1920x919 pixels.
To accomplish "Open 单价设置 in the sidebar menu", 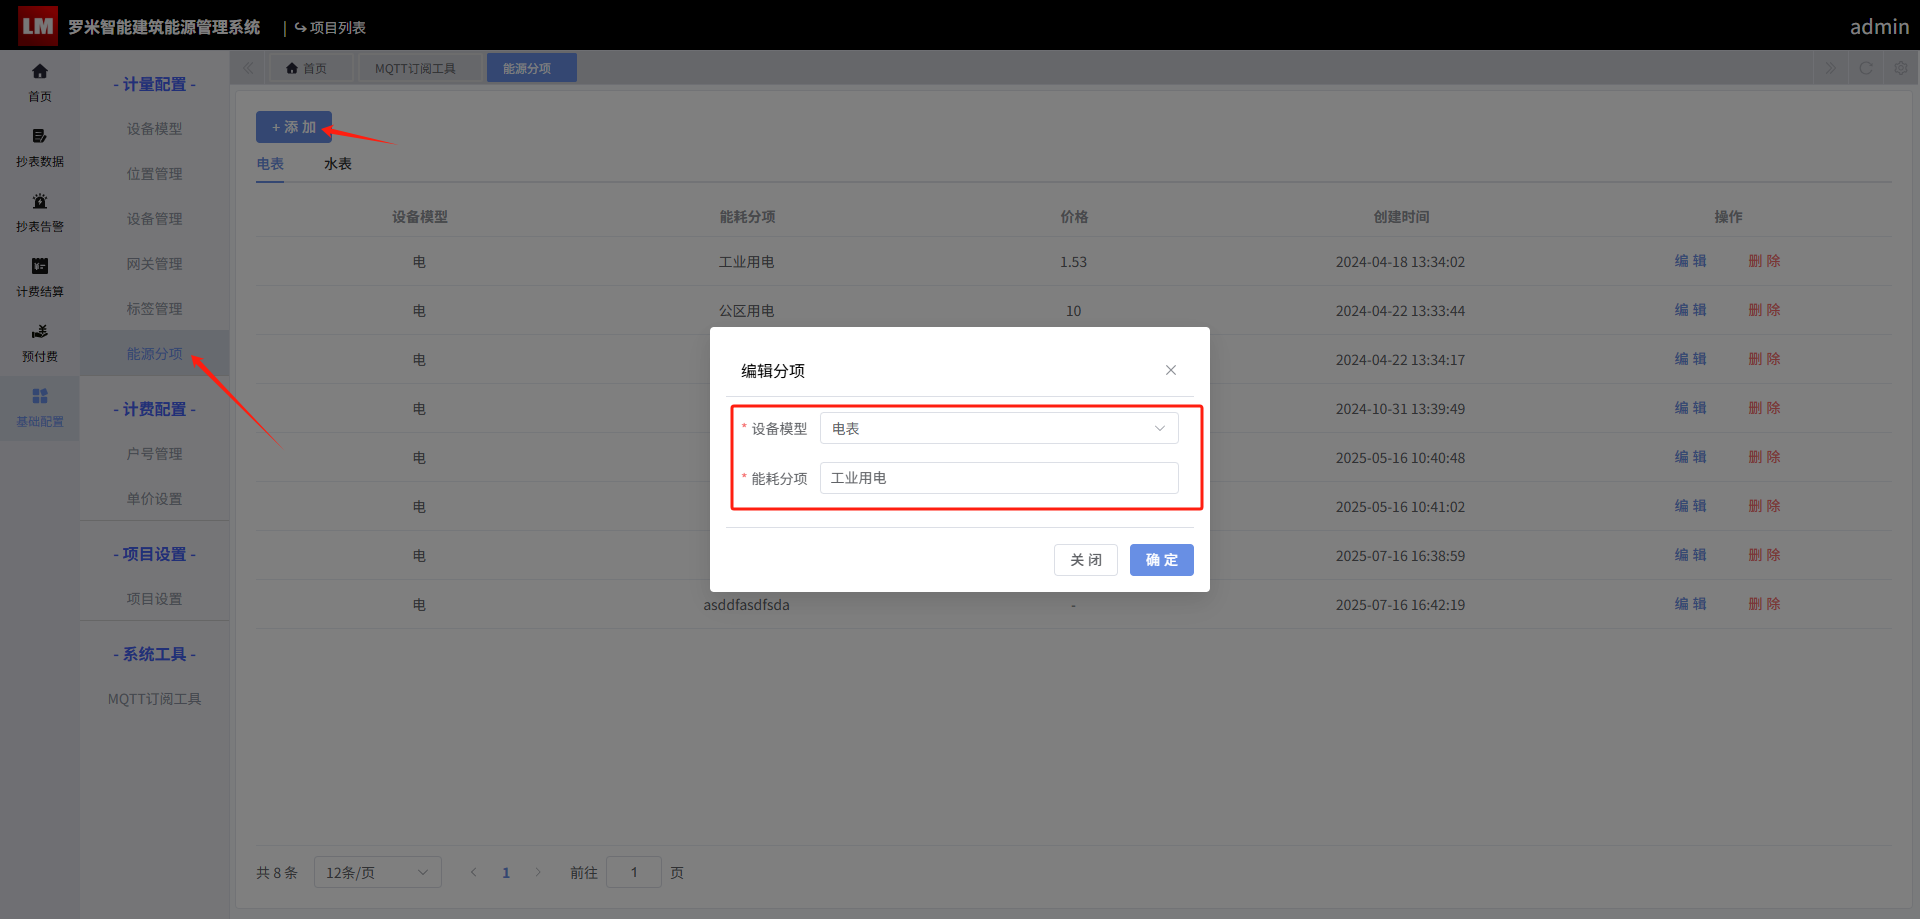I will (x=155, y=499).
